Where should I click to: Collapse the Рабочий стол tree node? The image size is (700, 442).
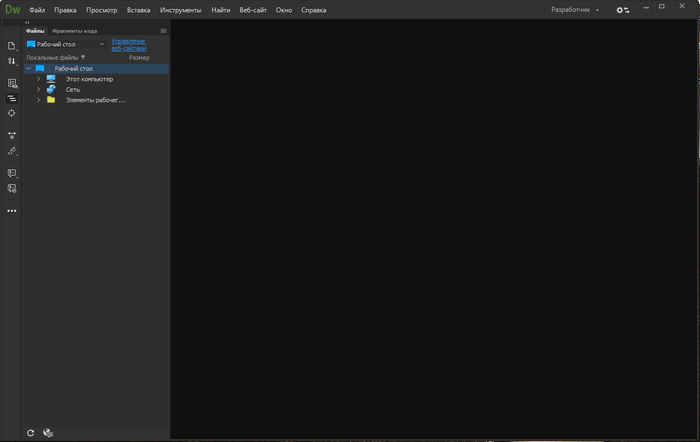tap(28, 68)
